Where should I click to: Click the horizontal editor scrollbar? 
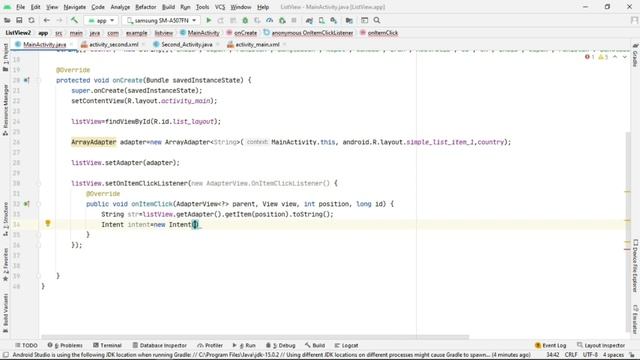point(255,337)
